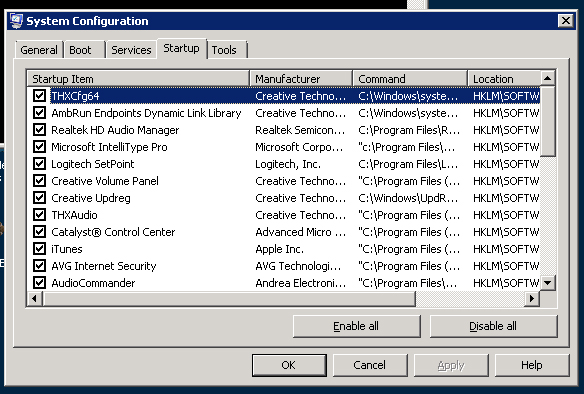Screen dimensions: 584x394
Task: Uncheck Realtek HD Audio Manager checkbox
Action: [x=39, y=130]
